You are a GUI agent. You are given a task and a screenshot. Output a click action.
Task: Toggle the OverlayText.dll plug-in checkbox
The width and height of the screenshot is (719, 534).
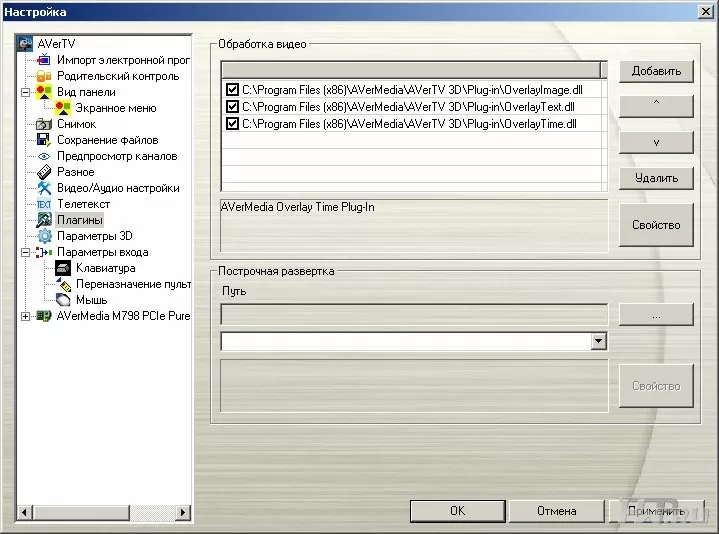click(232, 107)
